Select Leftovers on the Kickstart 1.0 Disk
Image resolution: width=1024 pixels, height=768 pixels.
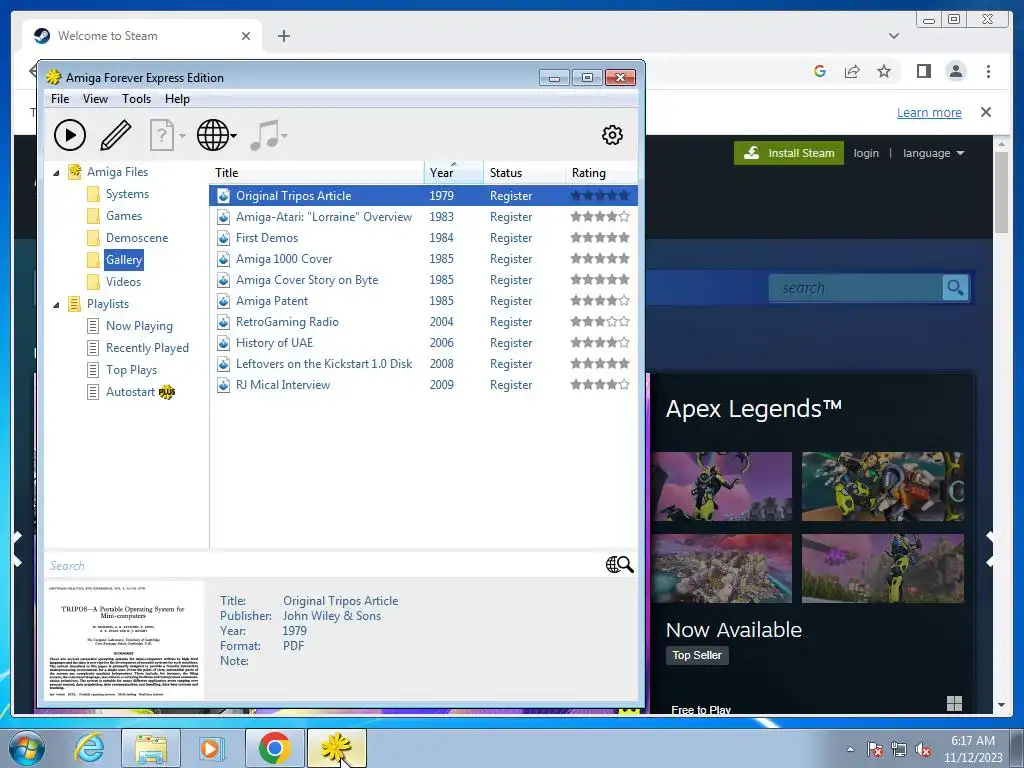[423, 364]
